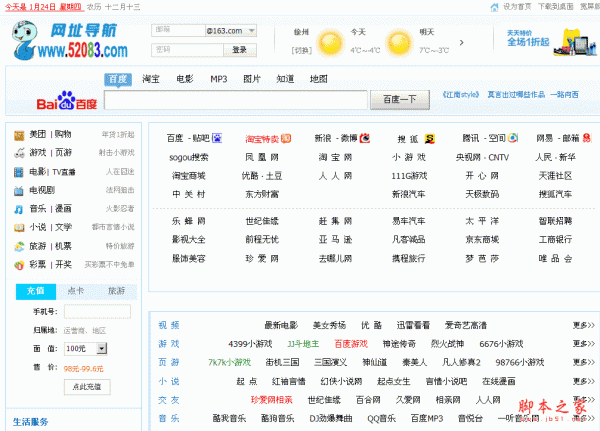
Task: Click the 彩票 sidebar icon
Action: [19, 265]
